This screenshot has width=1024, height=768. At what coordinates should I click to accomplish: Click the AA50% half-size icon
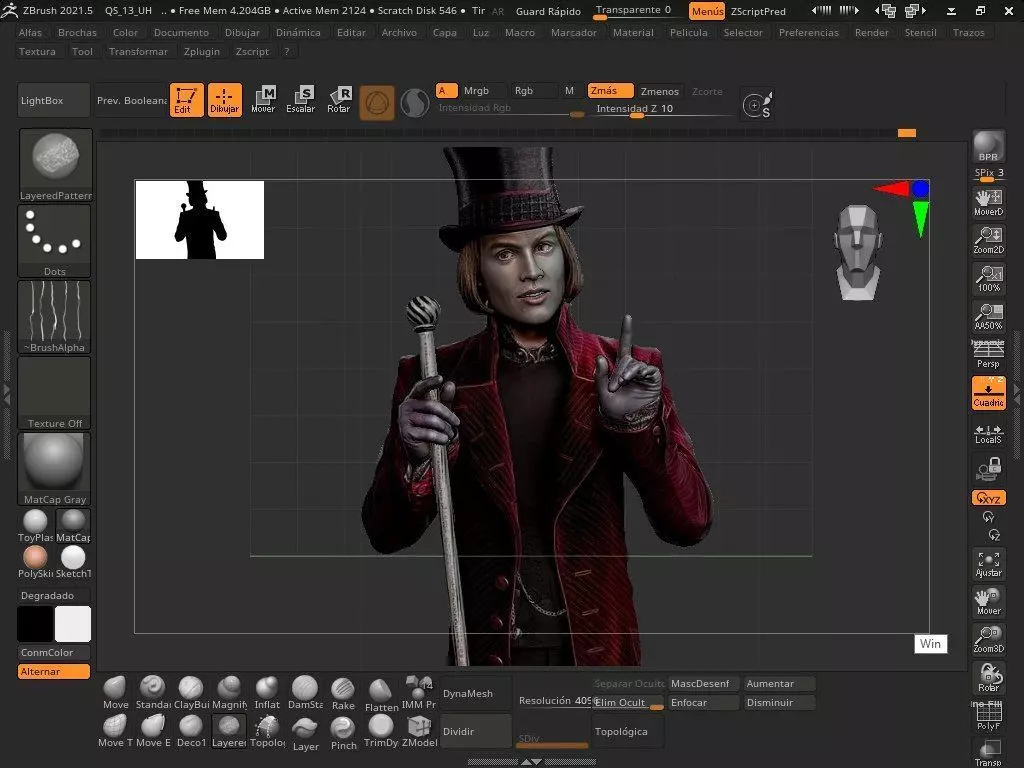coord(988,315)
